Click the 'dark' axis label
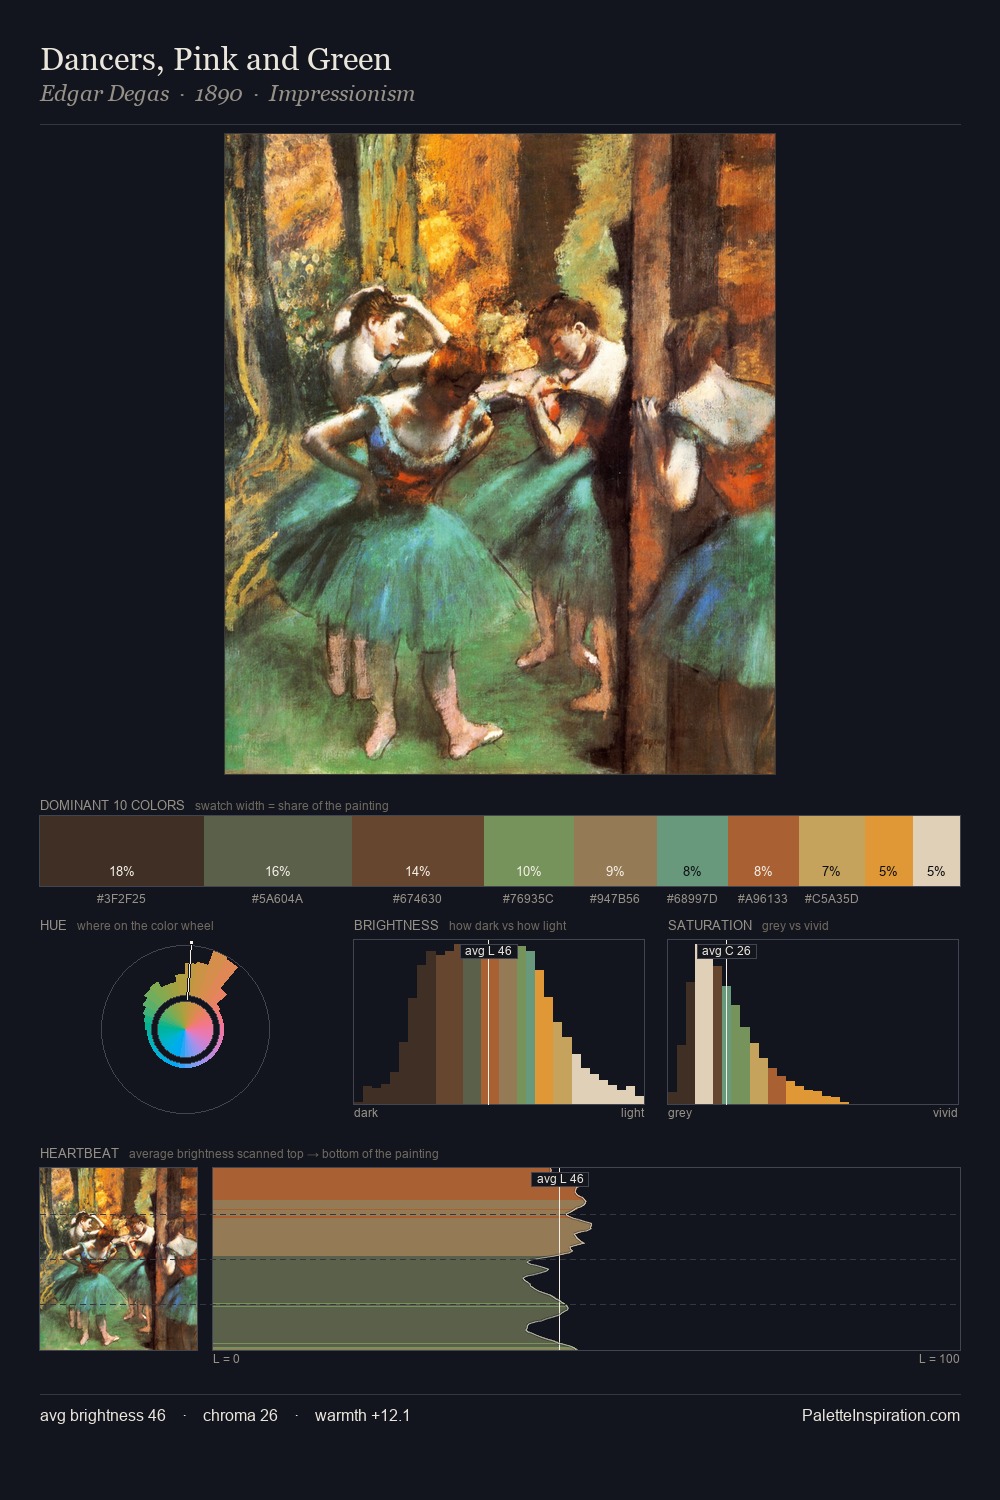 pyautogui.click(x=366, y=1113)
